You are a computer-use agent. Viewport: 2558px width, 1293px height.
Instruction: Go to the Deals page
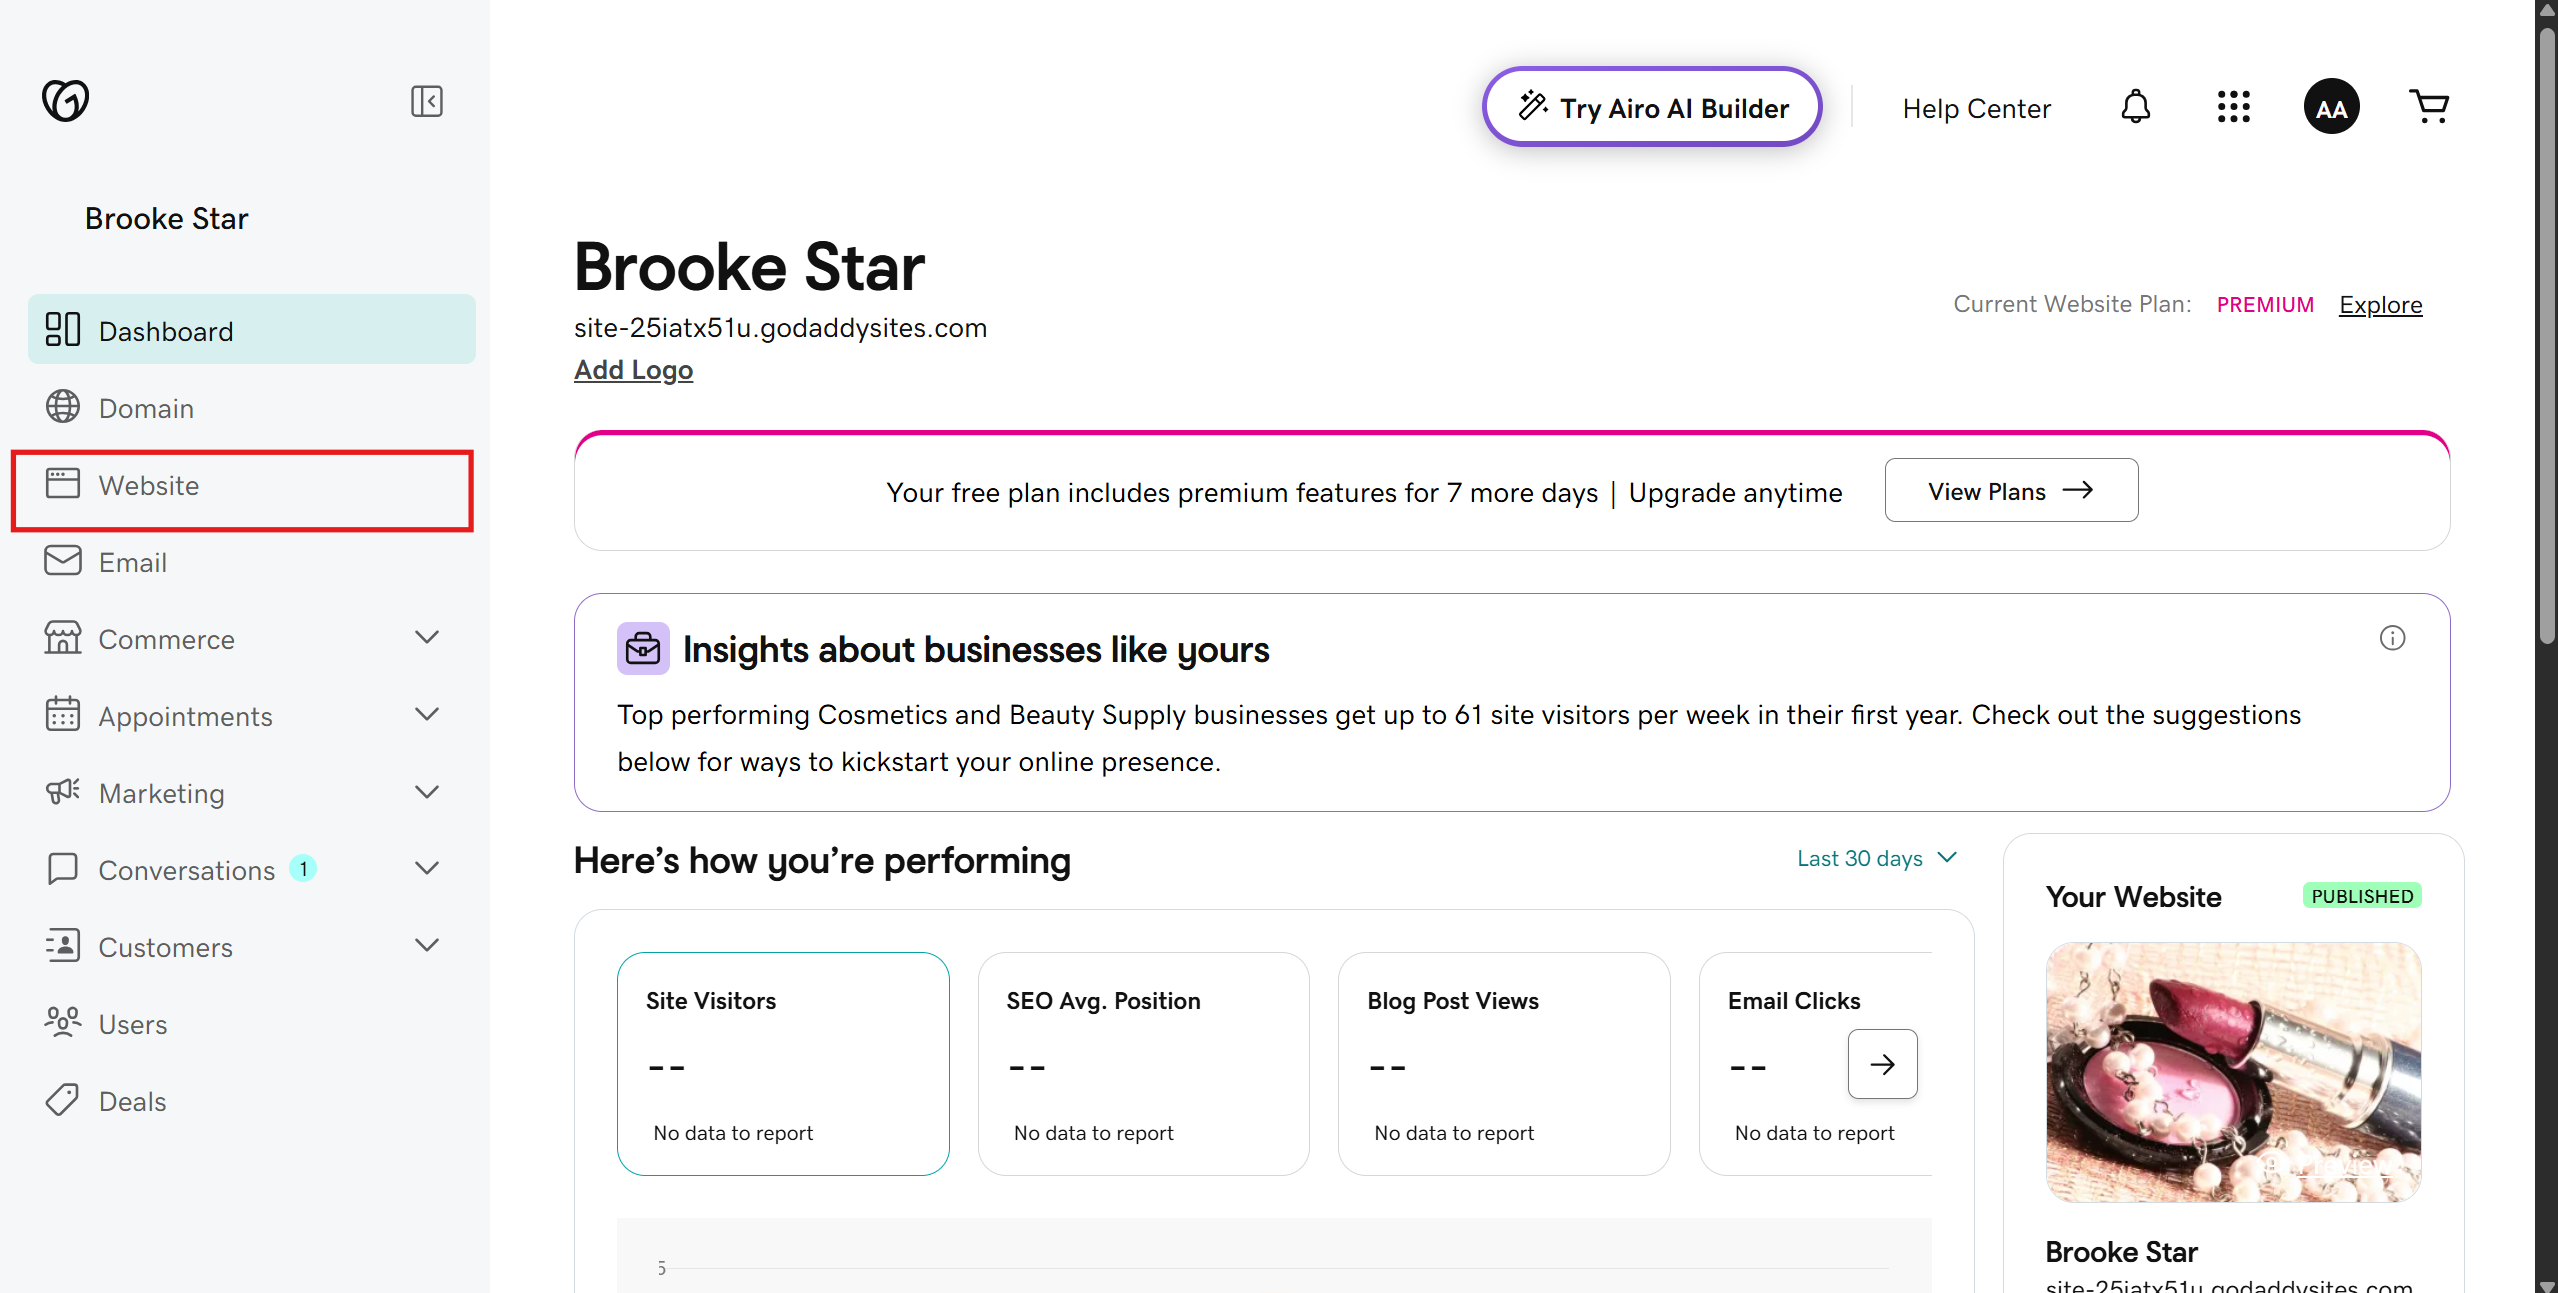[x=252, y=1101]
